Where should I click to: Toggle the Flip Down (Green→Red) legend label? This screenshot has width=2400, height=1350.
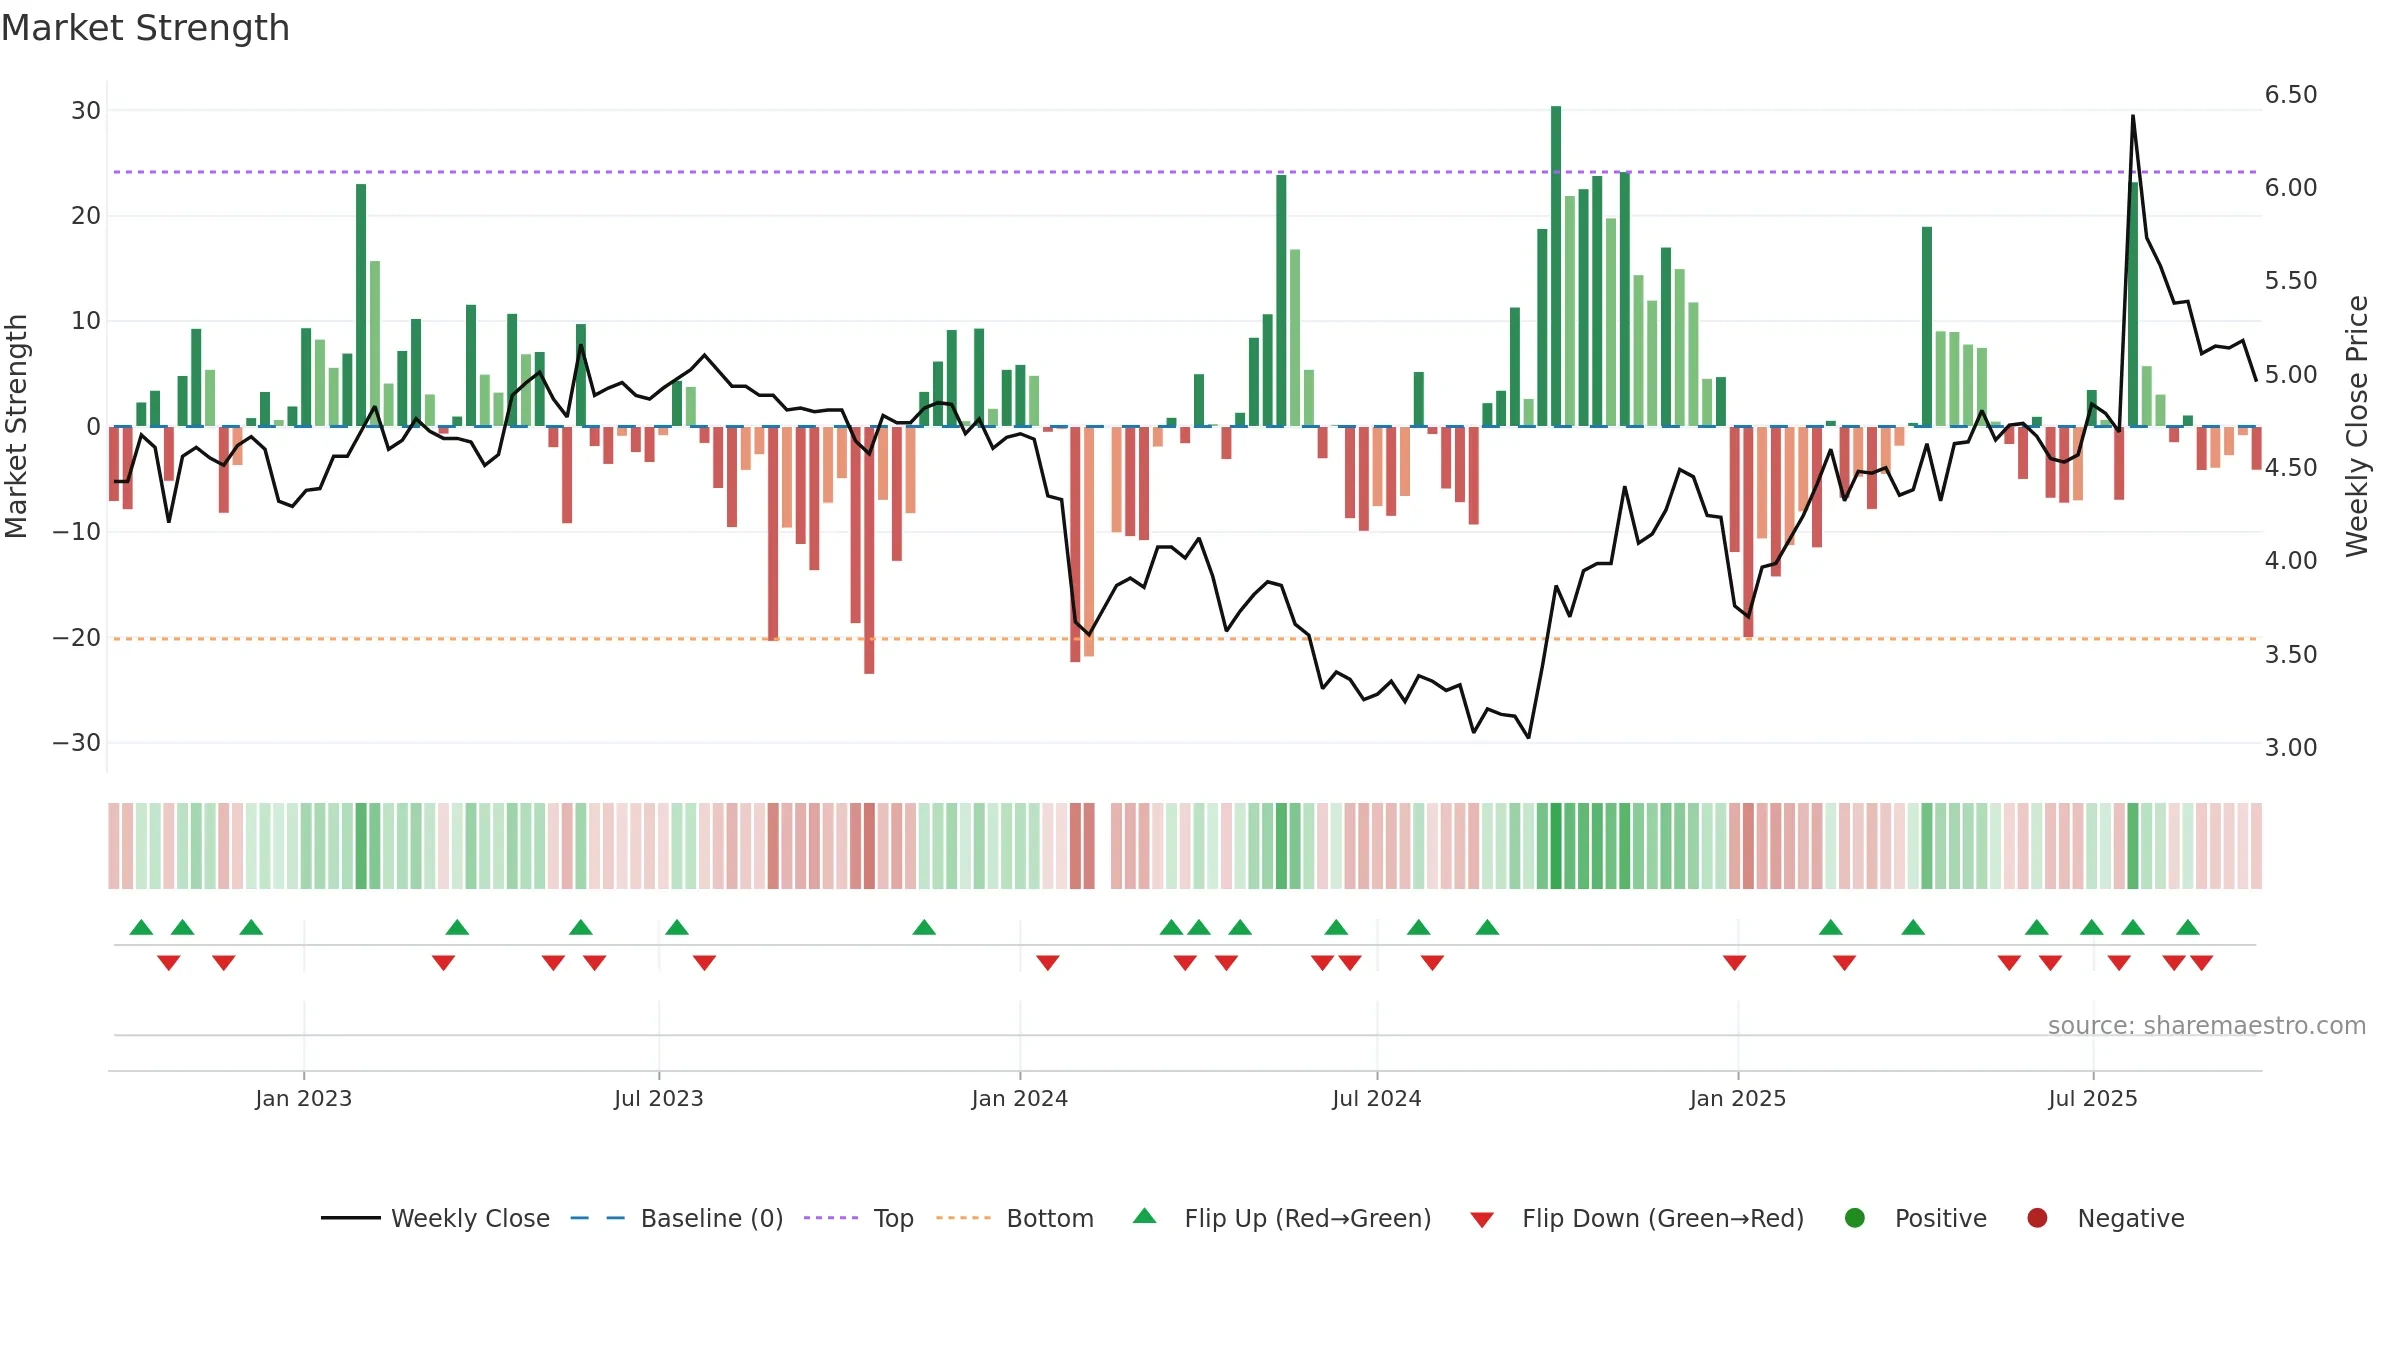1663,1218
